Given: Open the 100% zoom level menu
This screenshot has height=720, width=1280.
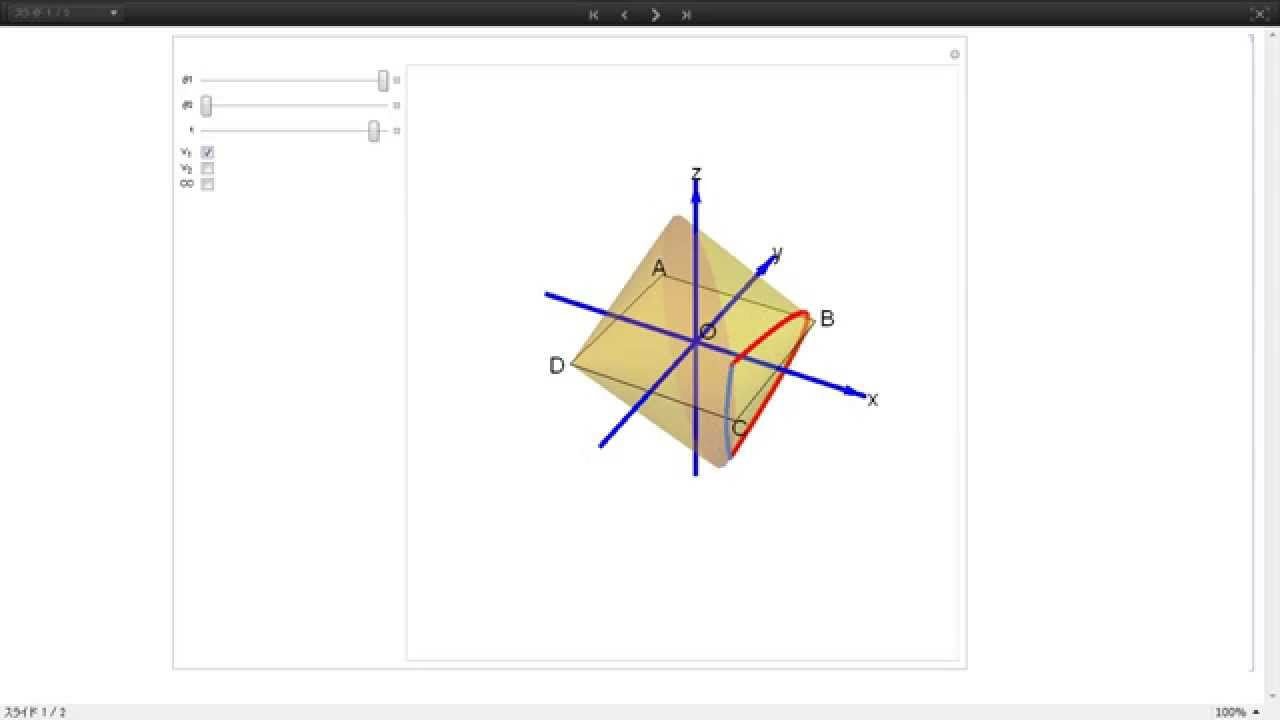Looking at the screenshot, I should (x=1236, y=712).
